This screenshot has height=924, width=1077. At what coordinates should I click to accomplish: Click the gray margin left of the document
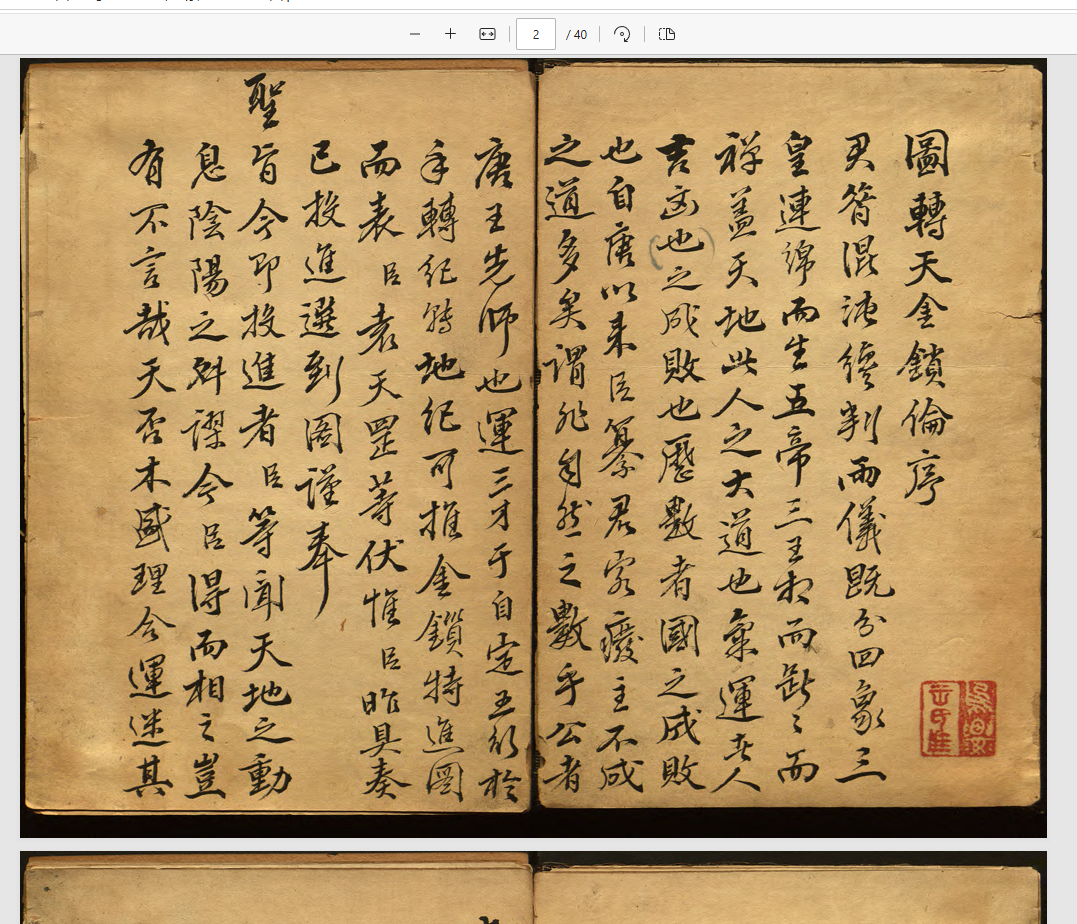pyautogui.click(x=9, y=450)
